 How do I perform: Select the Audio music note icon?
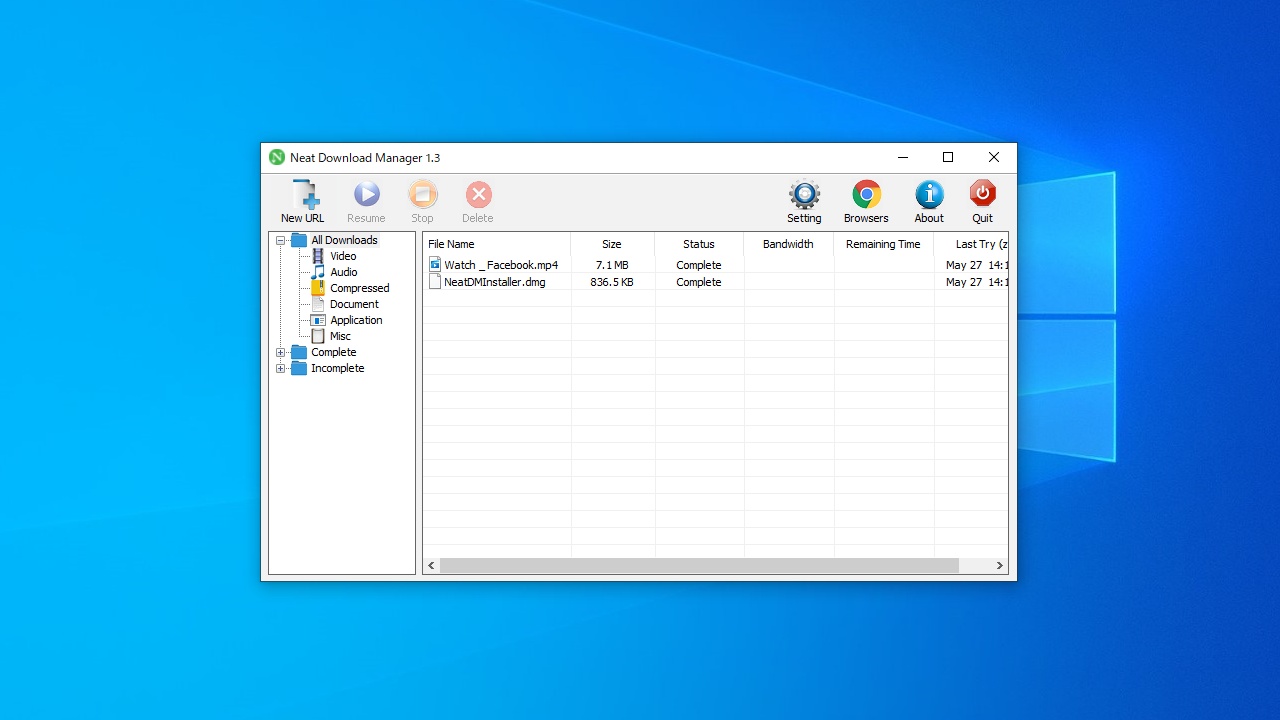[x=318, y=272]
